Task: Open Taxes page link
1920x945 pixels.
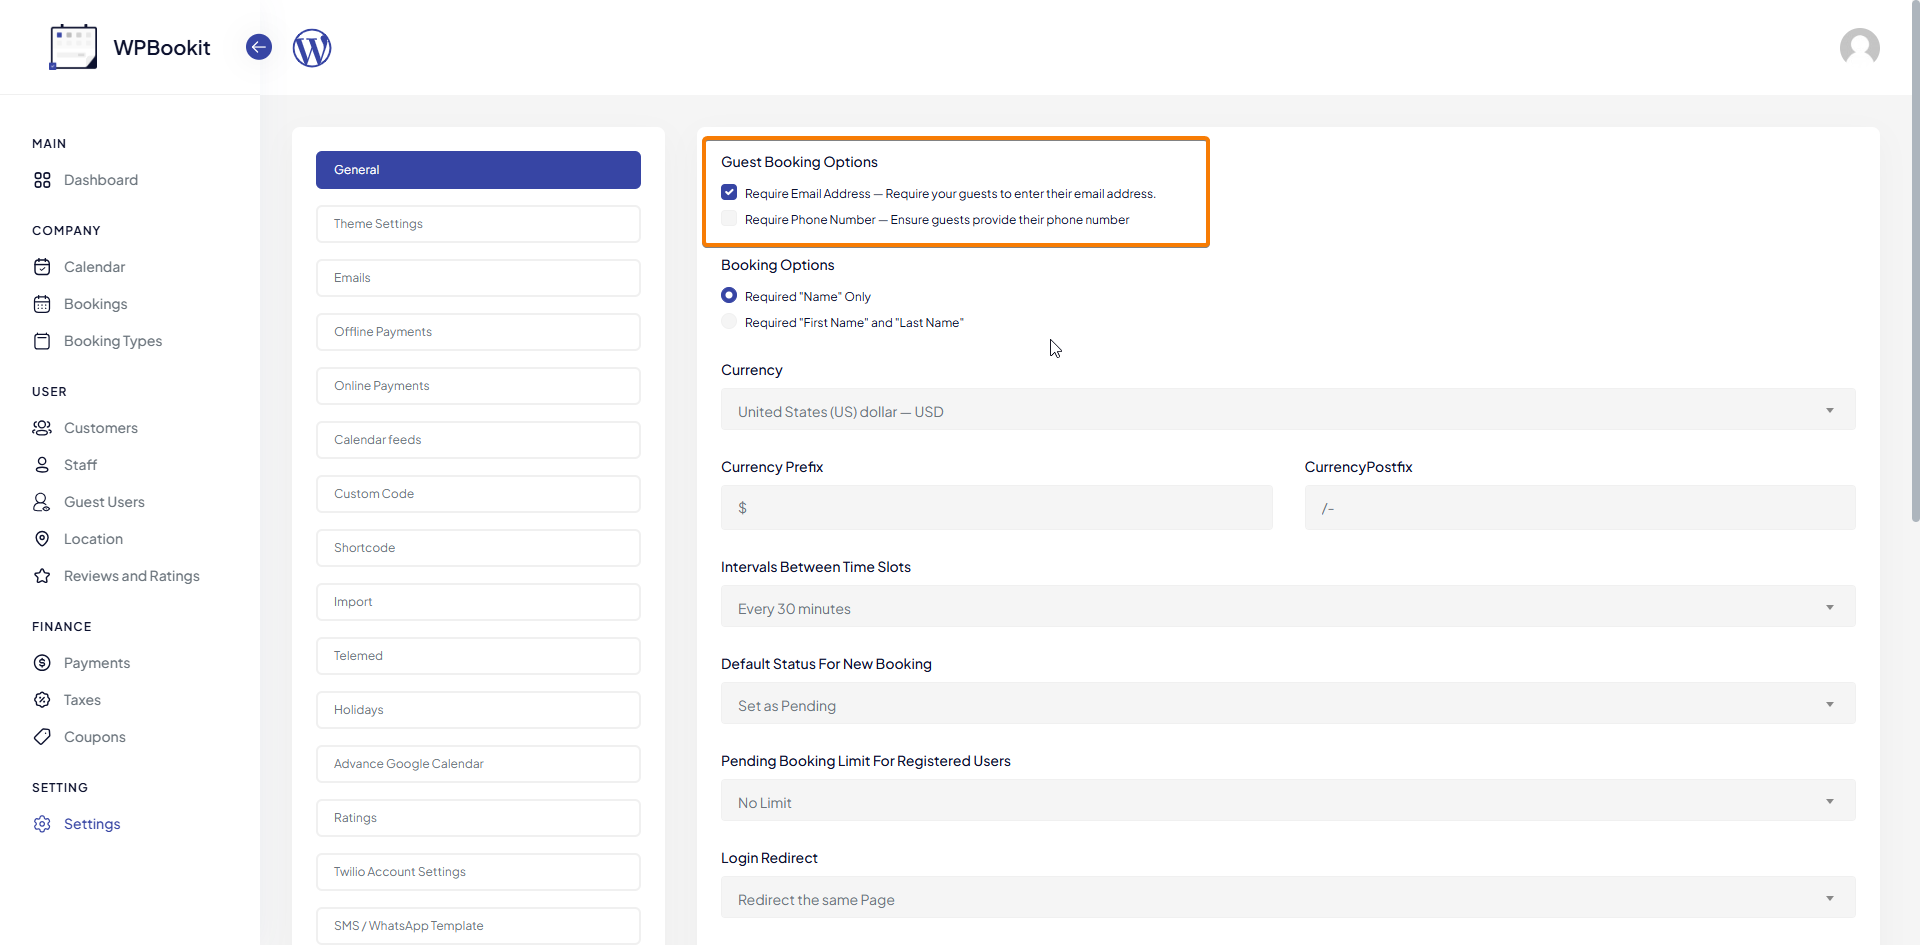Action: pyautogui.click(x=82, y=700)
